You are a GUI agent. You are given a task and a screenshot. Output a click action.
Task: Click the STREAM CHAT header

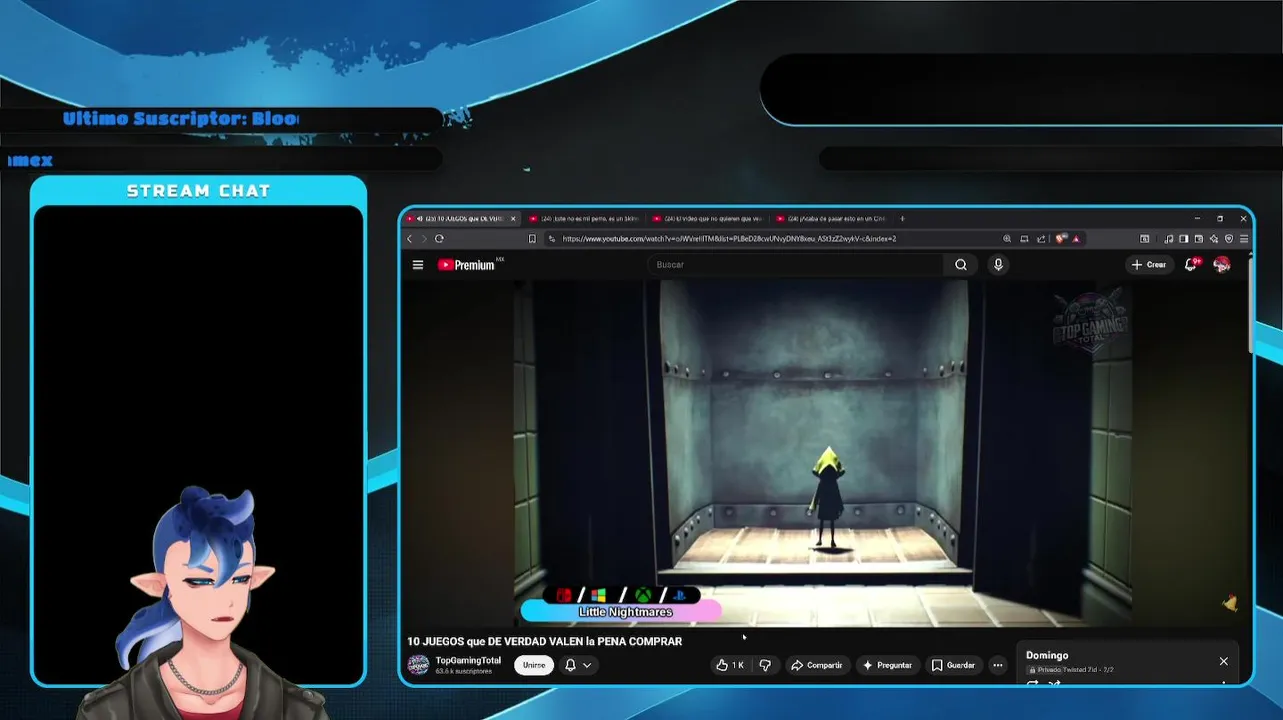[x=198, y=191]
